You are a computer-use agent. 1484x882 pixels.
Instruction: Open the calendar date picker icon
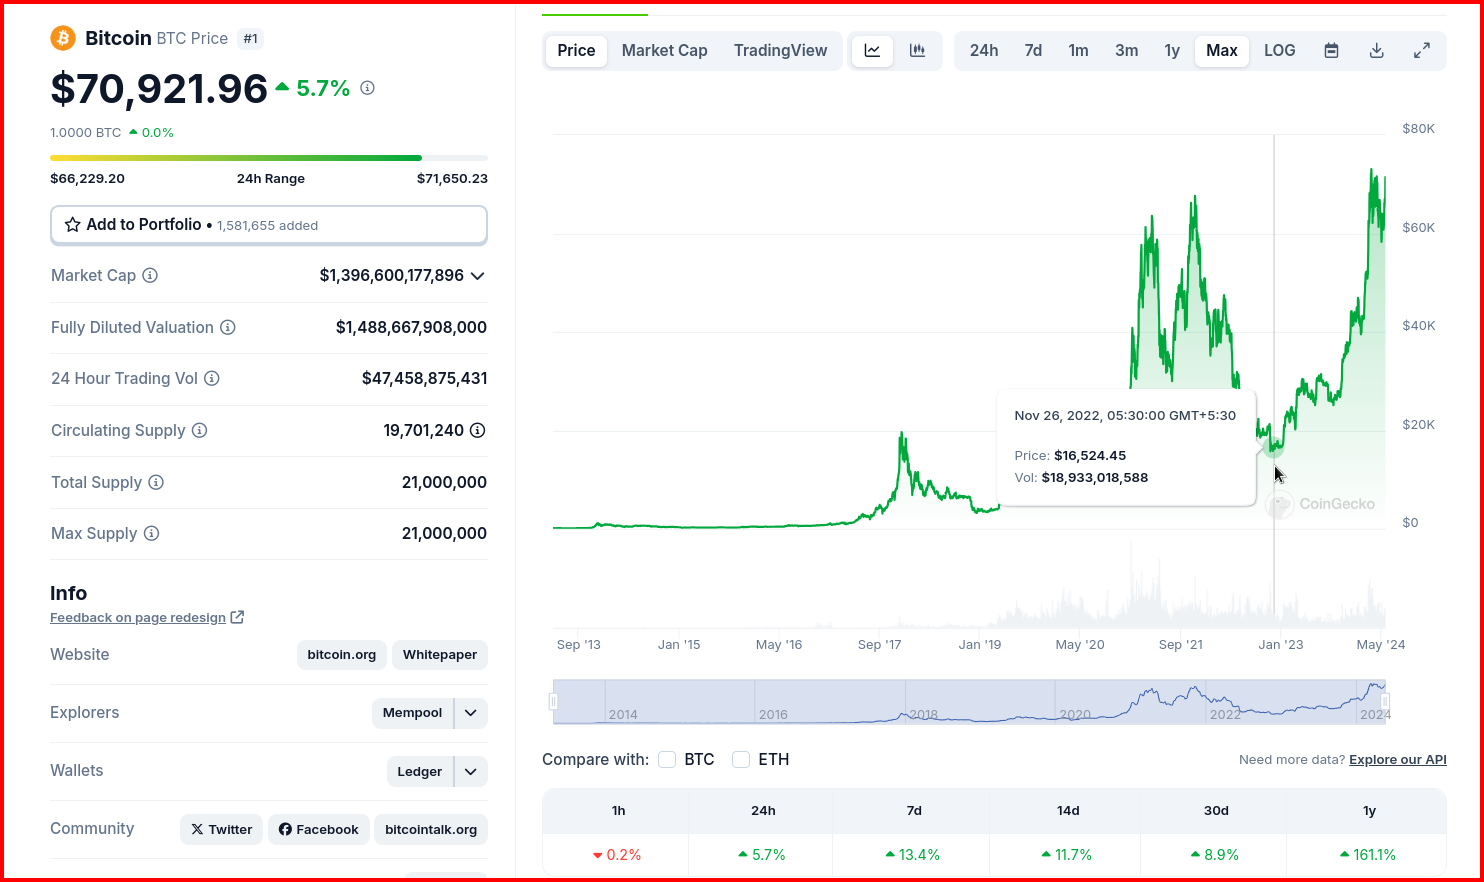coord(1331,51)
